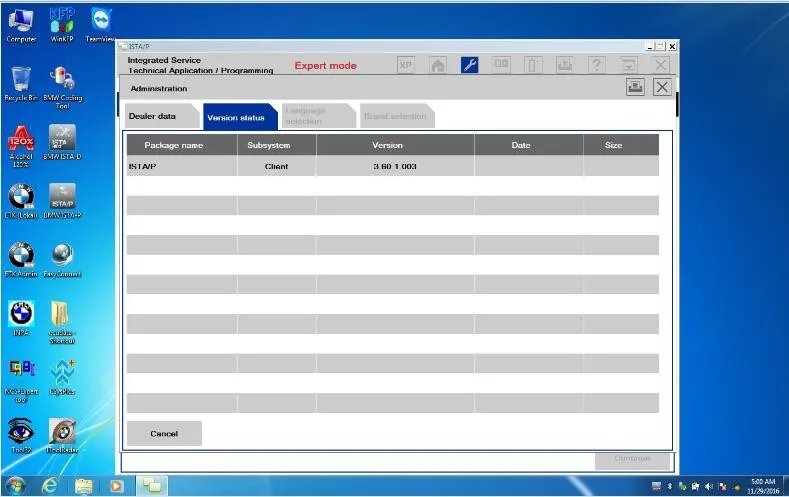789x497 pixels.
Task: Click the print icon in ISTA/P toolbar
Action: [565, 65]
